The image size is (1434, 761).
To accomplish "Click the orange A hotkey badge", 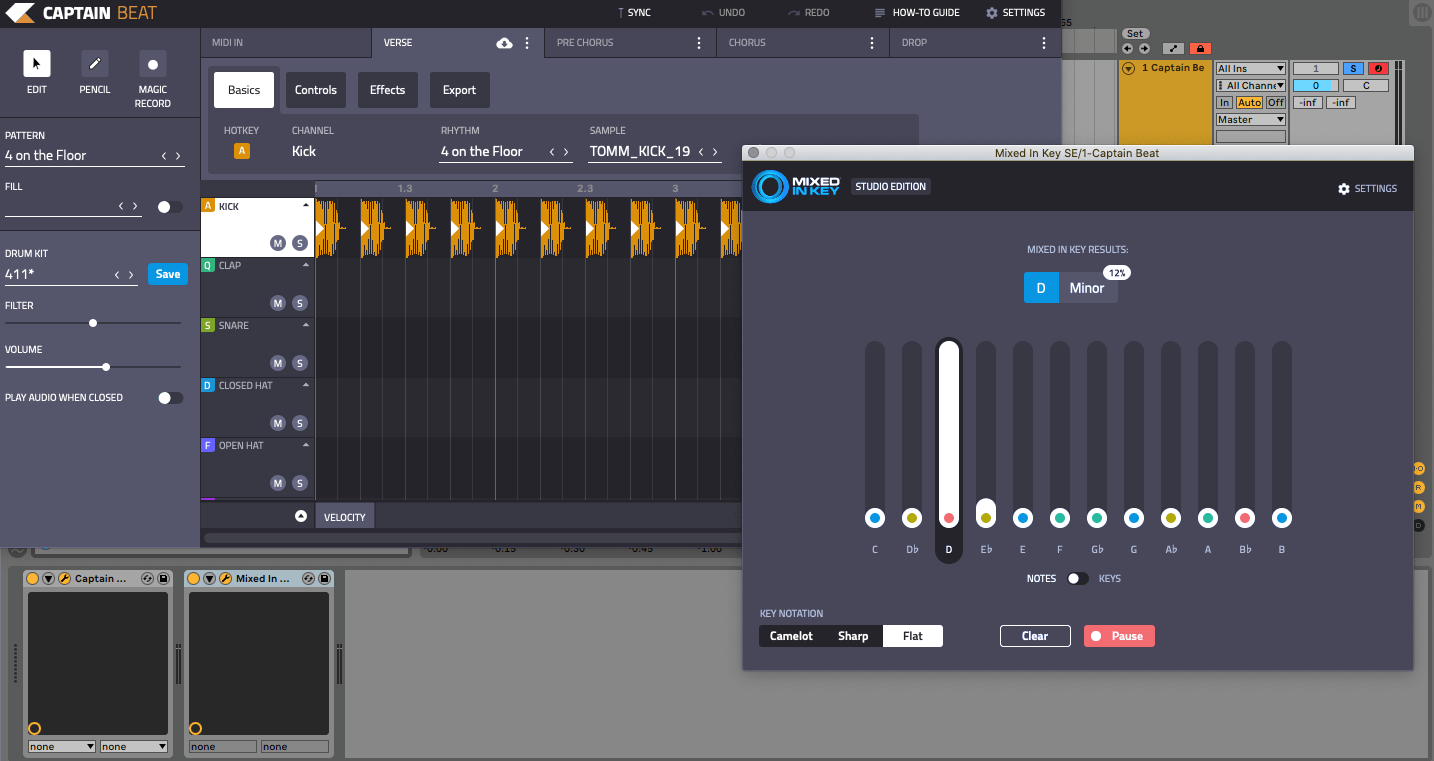I will [241, 151].
